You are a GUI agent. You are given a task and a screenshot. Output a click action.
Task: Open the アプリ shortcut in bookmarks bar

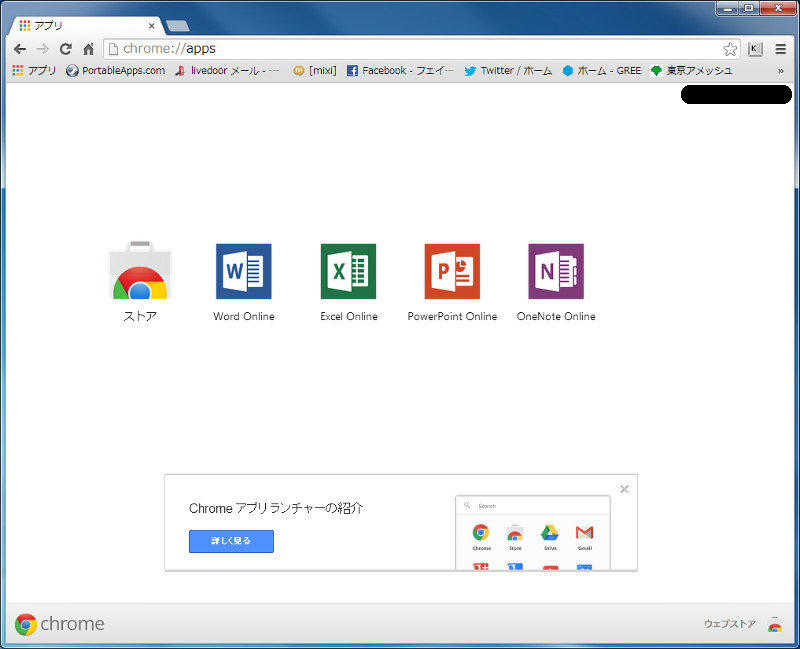pyautogui.click(x=34, y=70)
